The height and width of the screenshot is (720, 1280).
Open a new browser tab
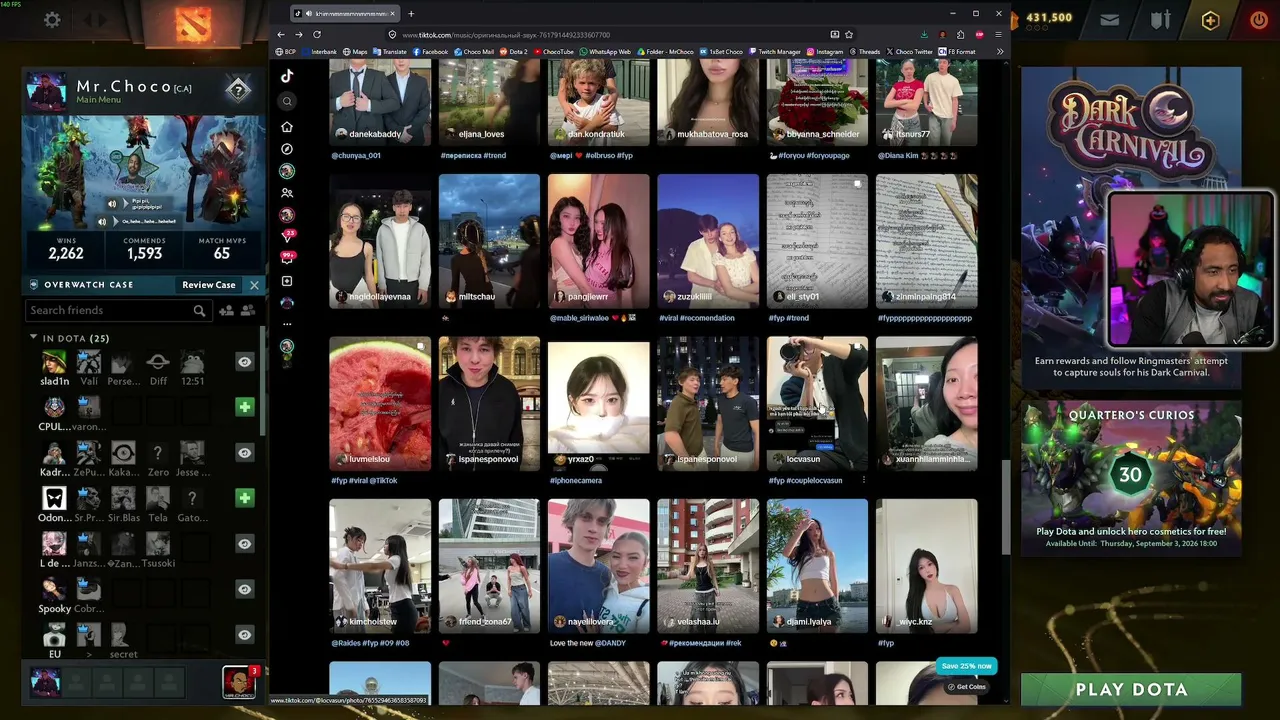click(411, 14)
